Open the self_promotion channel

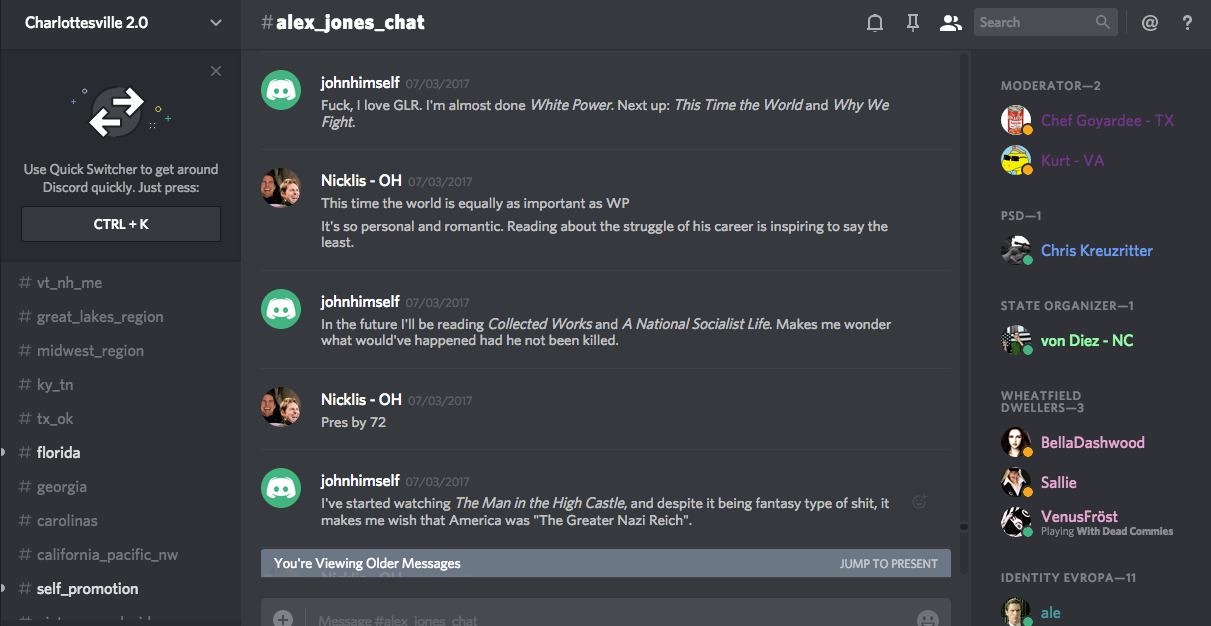87,589
